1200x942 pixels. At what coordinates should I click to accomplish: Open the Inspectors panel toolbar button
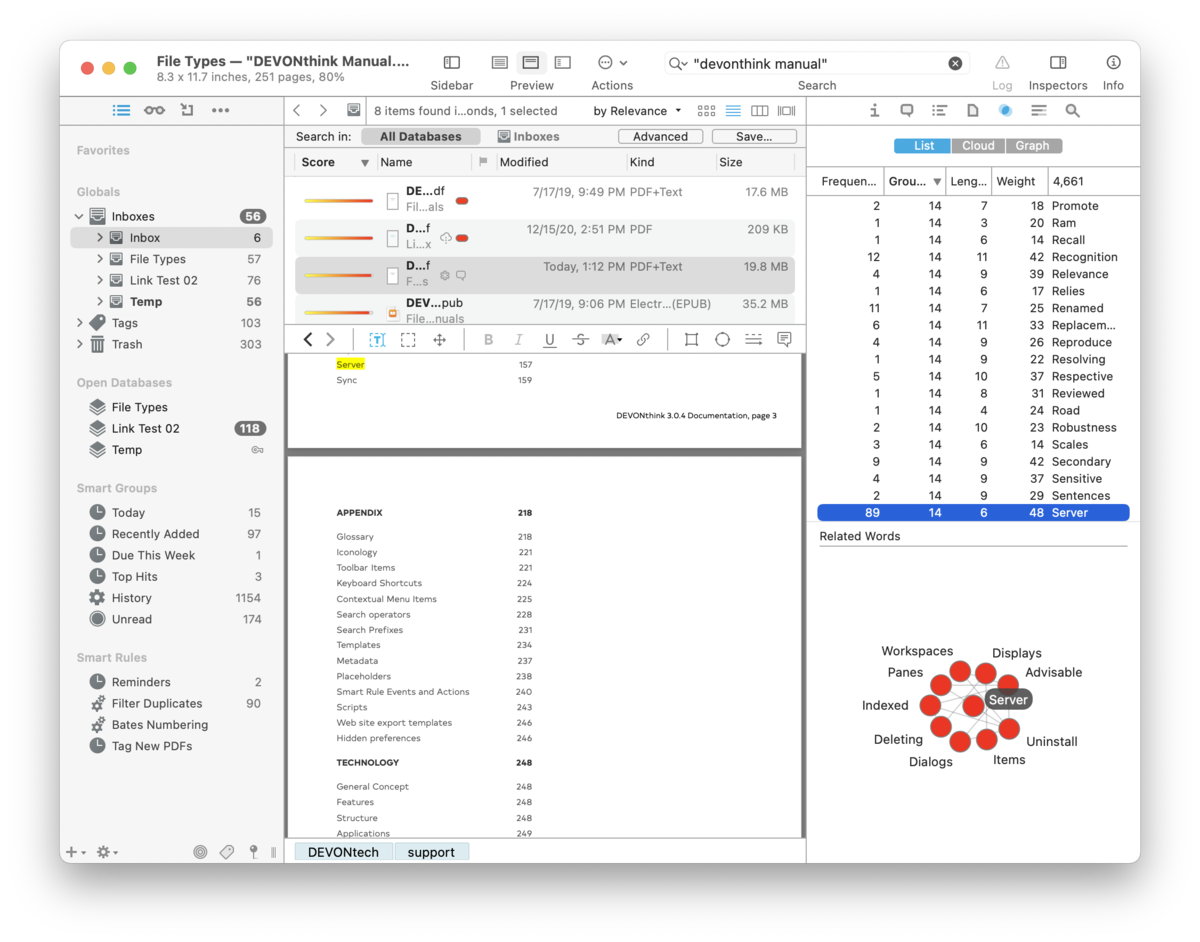tap(1058, 63)
